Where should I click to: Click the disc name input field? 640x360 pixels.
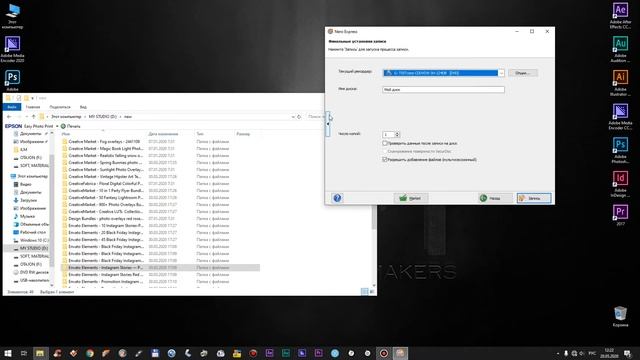point(443,89)
